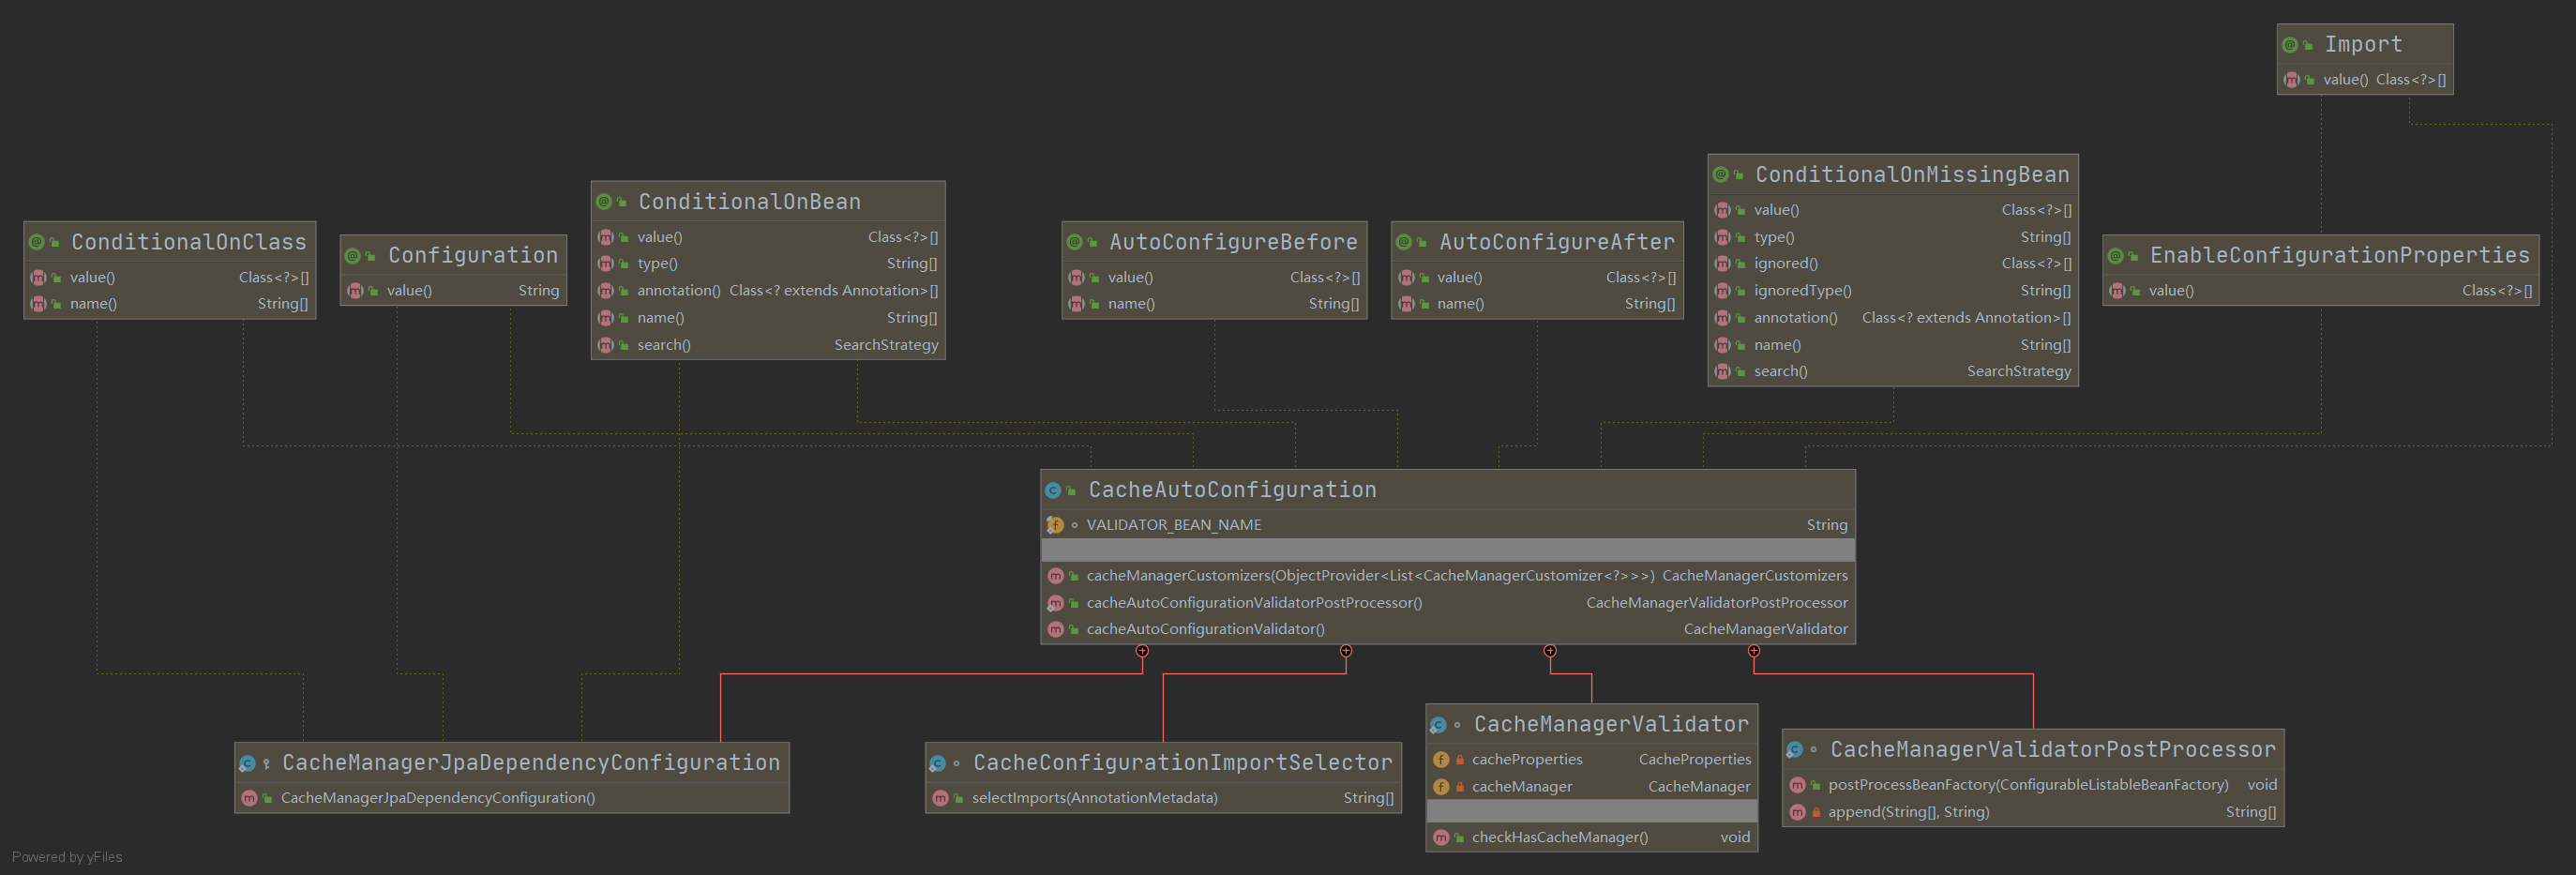The height and width of the screenshot is (875, 2576).
Task: Click the SearchStrategy type in ConditionalOnMissingBean
Action: pos(2019,372)
